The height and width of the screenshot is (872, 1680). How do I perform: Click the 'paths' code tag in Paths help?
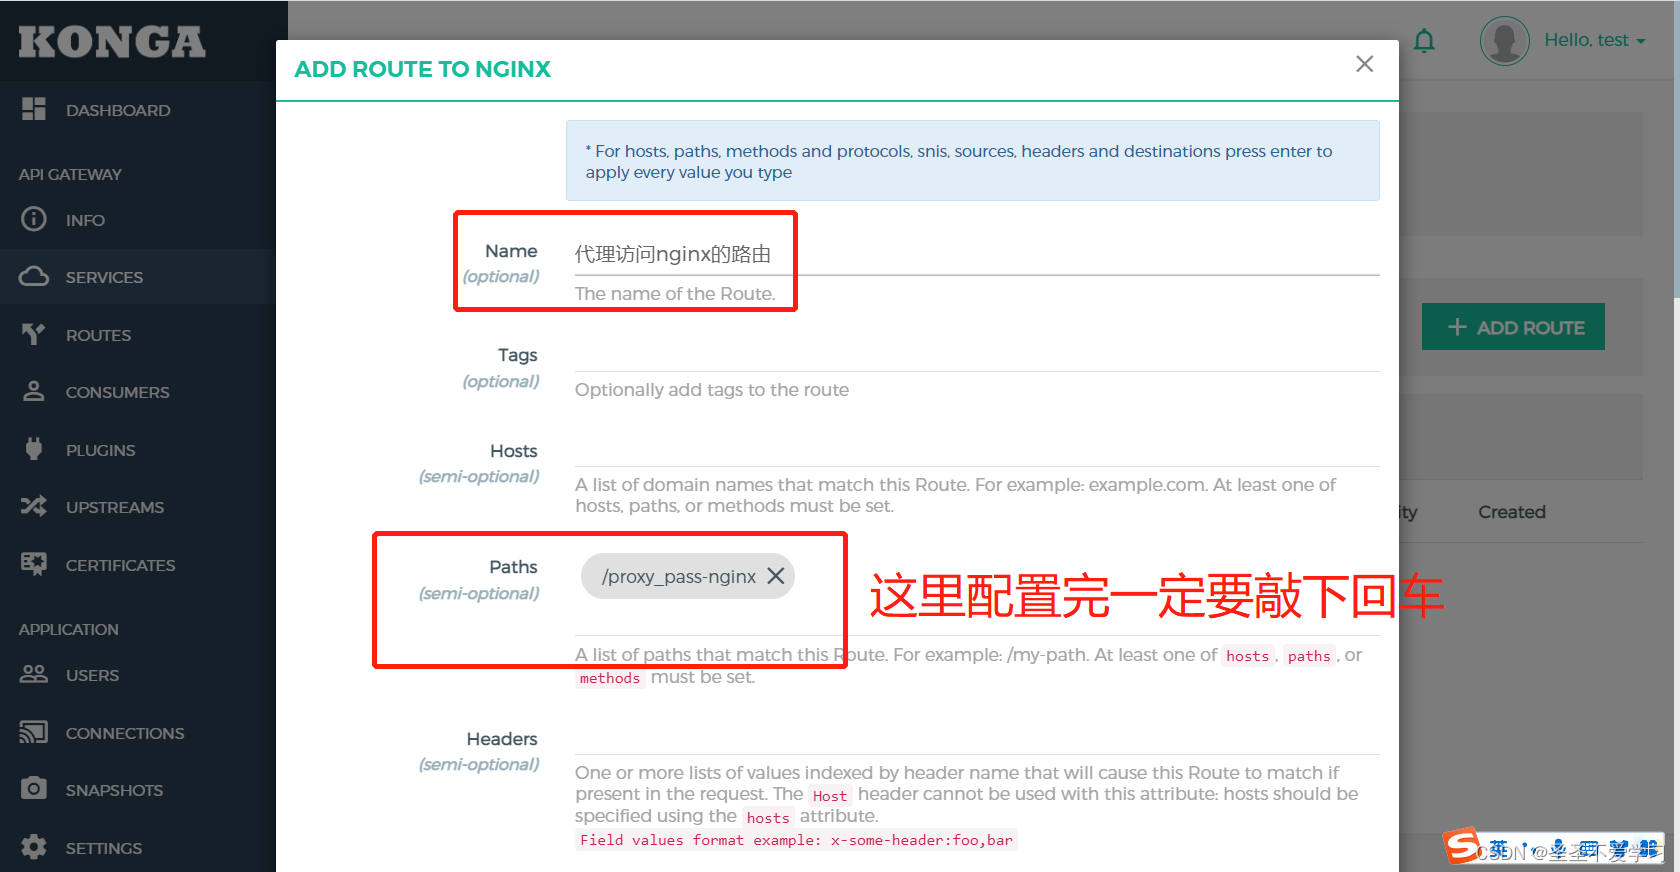[1309, 656]
